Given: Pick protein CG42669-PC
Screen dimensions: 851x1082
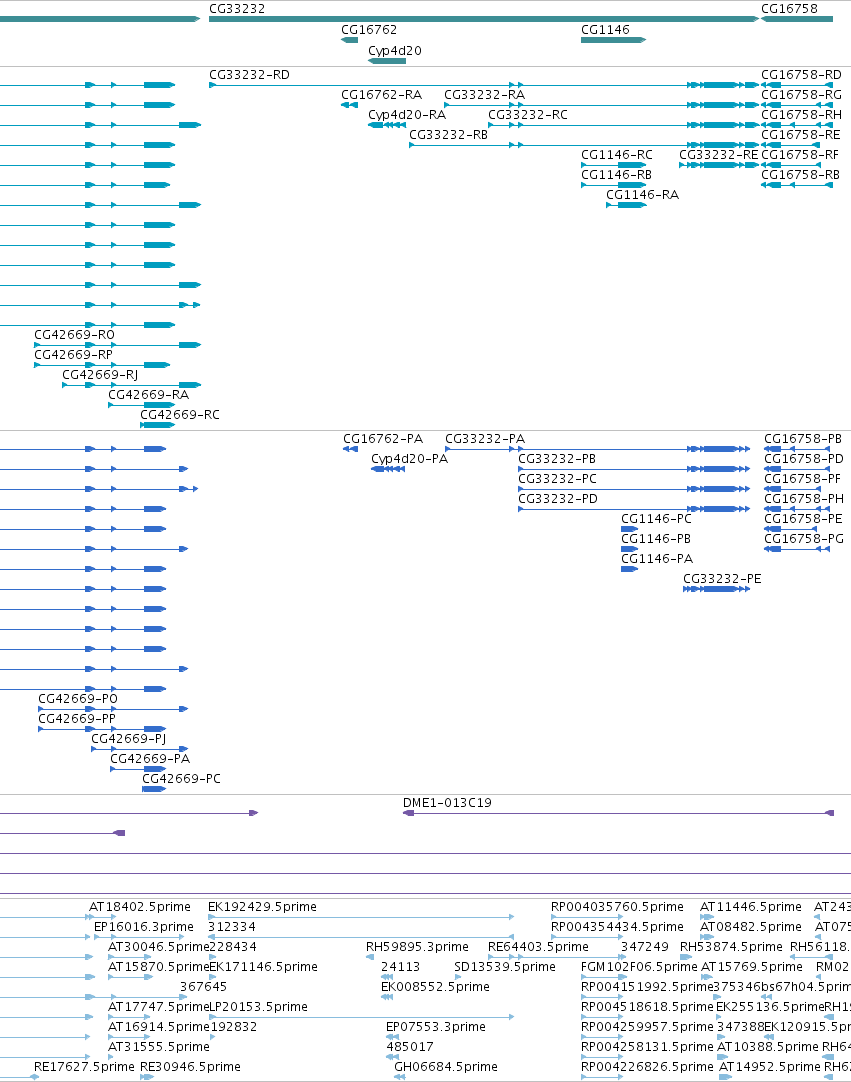Looking at the screenshot, I should (x=182, y=779).
